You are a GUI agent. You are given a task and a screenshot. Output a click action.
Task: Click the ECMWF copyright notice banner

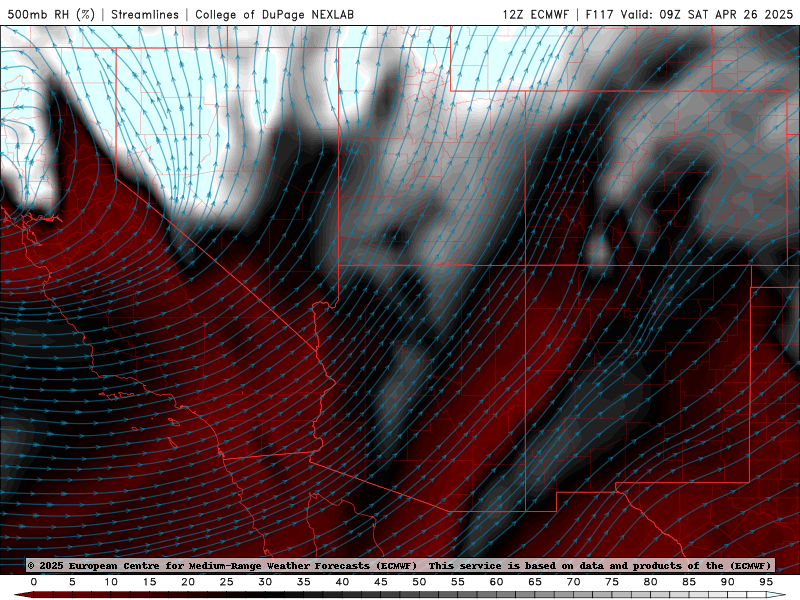coord(400,565)
